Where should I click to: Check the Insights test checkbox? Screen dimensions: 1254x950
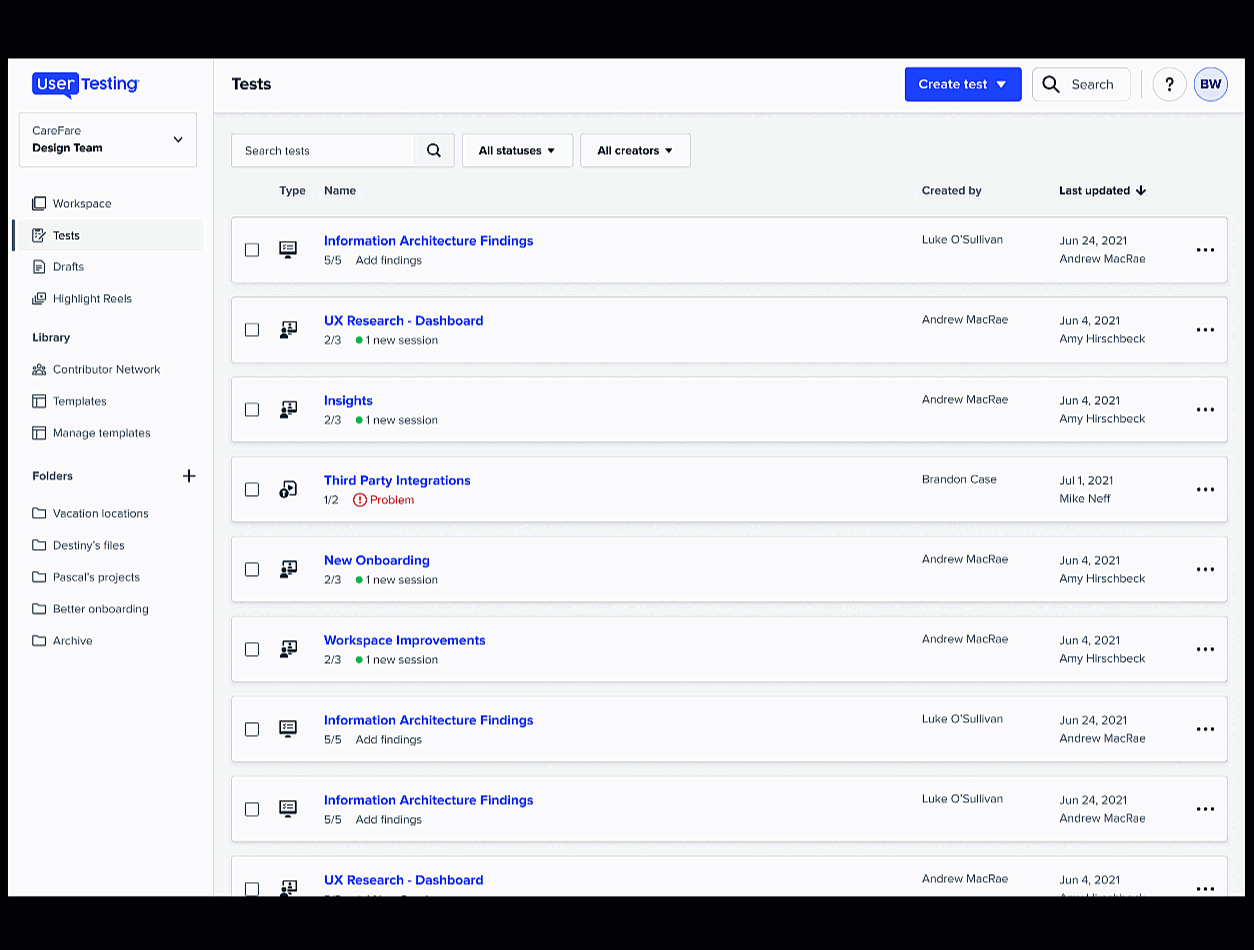pos(252,410)
